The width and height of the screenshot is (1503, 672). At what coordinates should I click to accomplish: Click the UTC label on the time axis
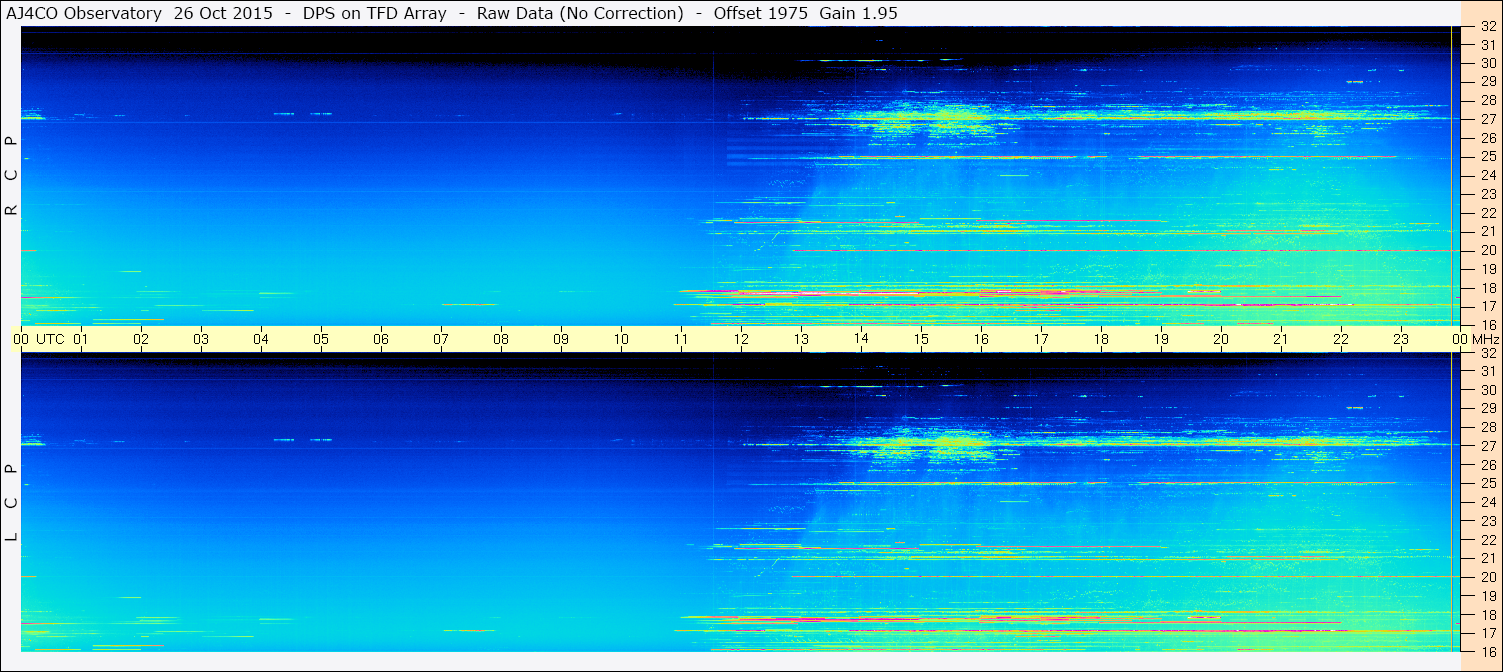50,339
